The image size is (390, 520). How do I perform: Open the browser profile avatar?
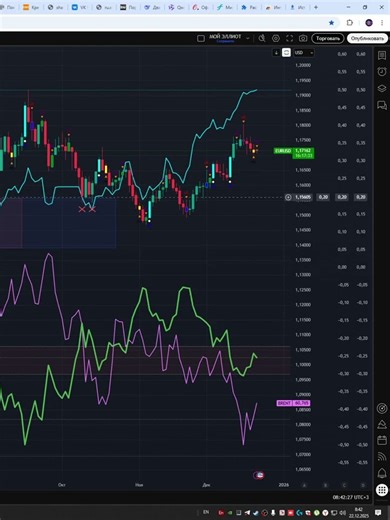pos(369,23)
